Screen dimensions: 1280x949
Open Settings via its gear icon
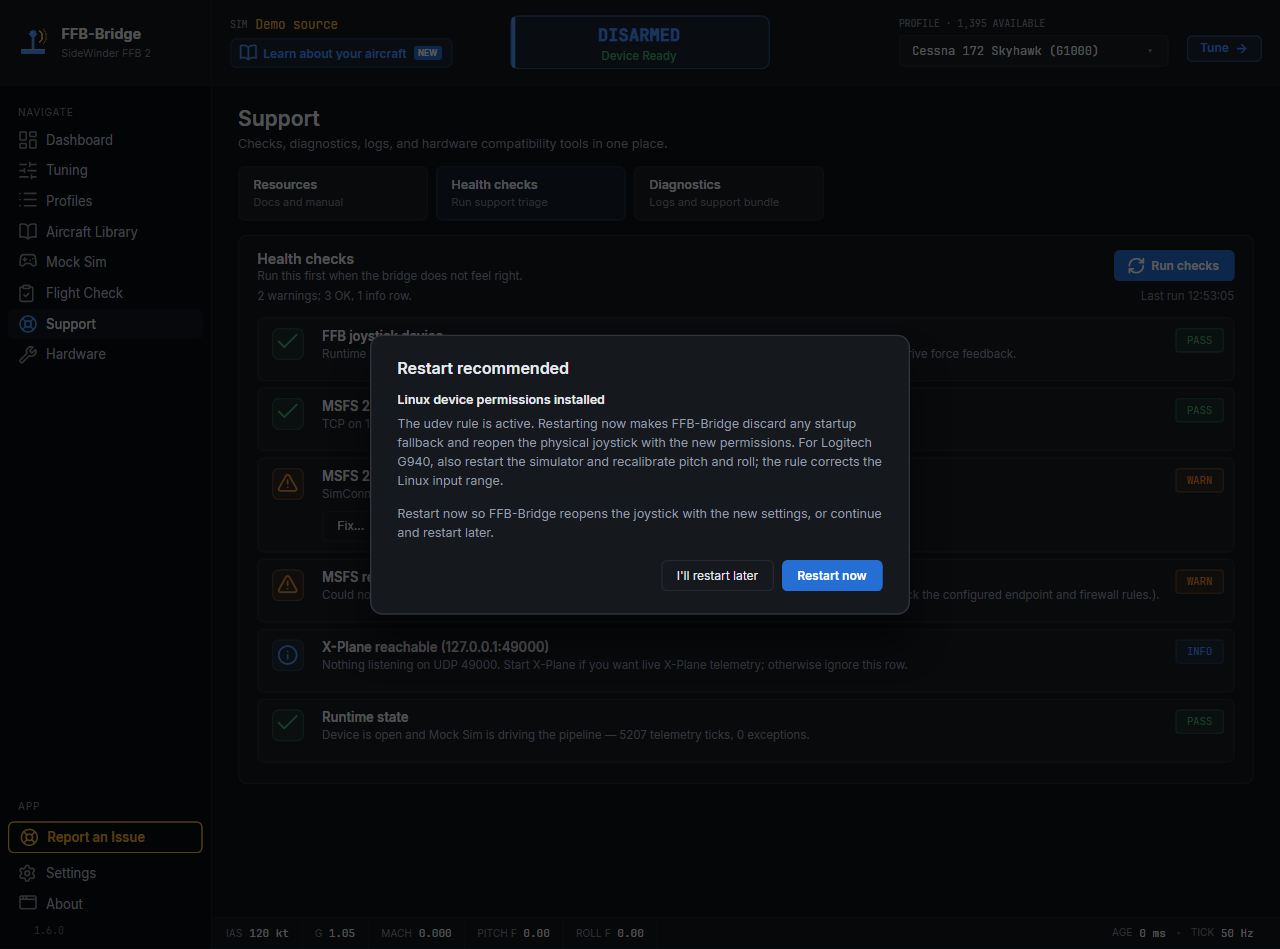tap(28, 873)
